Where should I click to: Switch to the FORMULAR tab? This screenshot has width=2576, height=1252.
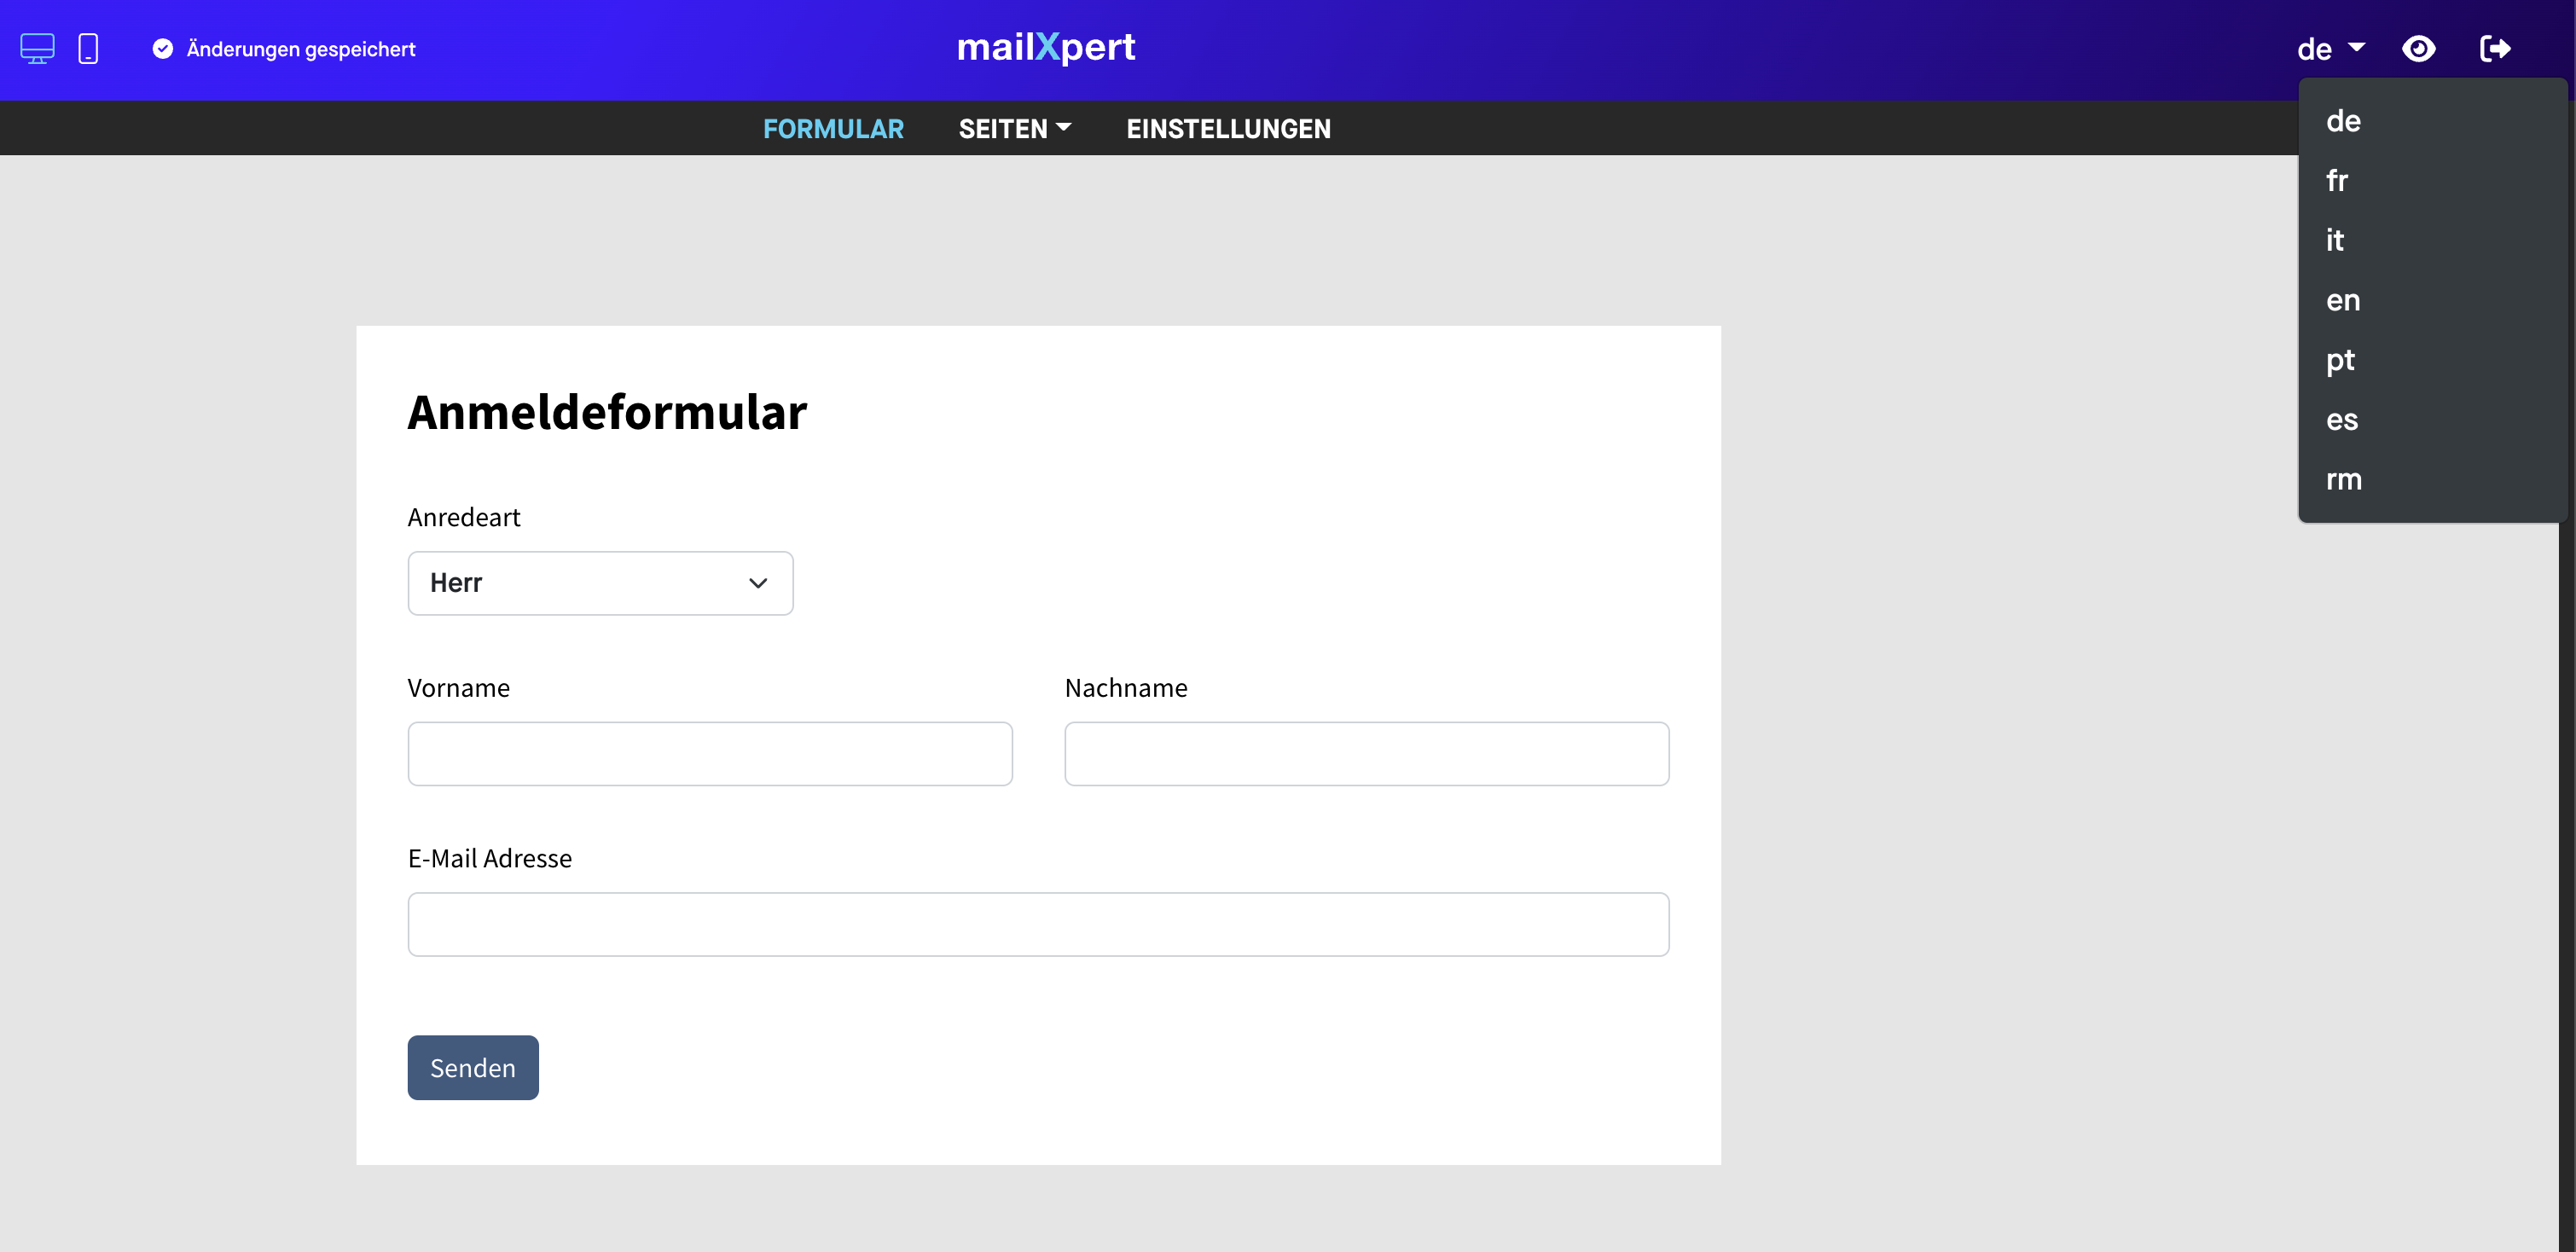(x=833, y=128)
